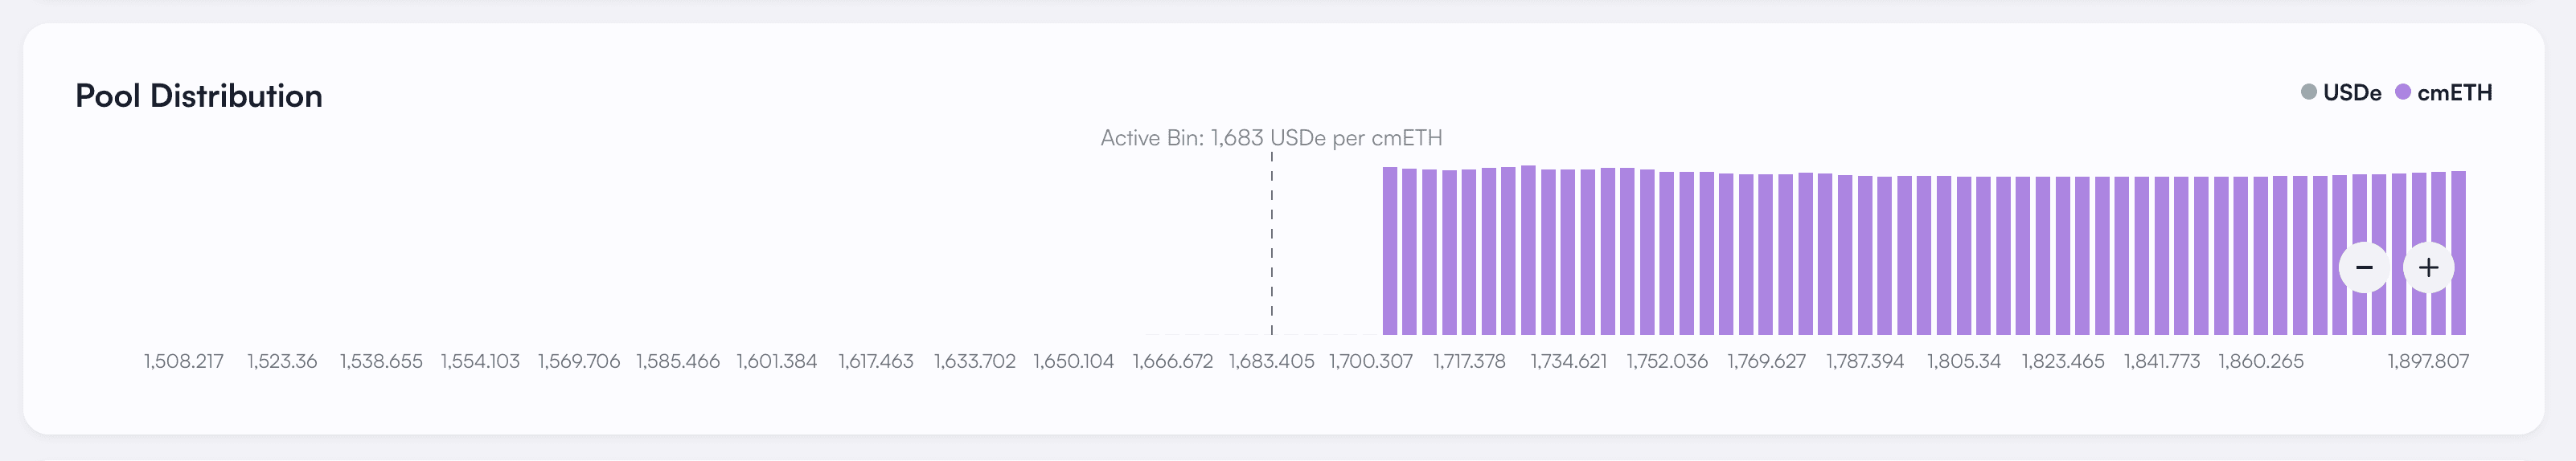Click the 1,554.103 axis label
The width and height of the screenshot is (2576, 461).
[480, 361]
